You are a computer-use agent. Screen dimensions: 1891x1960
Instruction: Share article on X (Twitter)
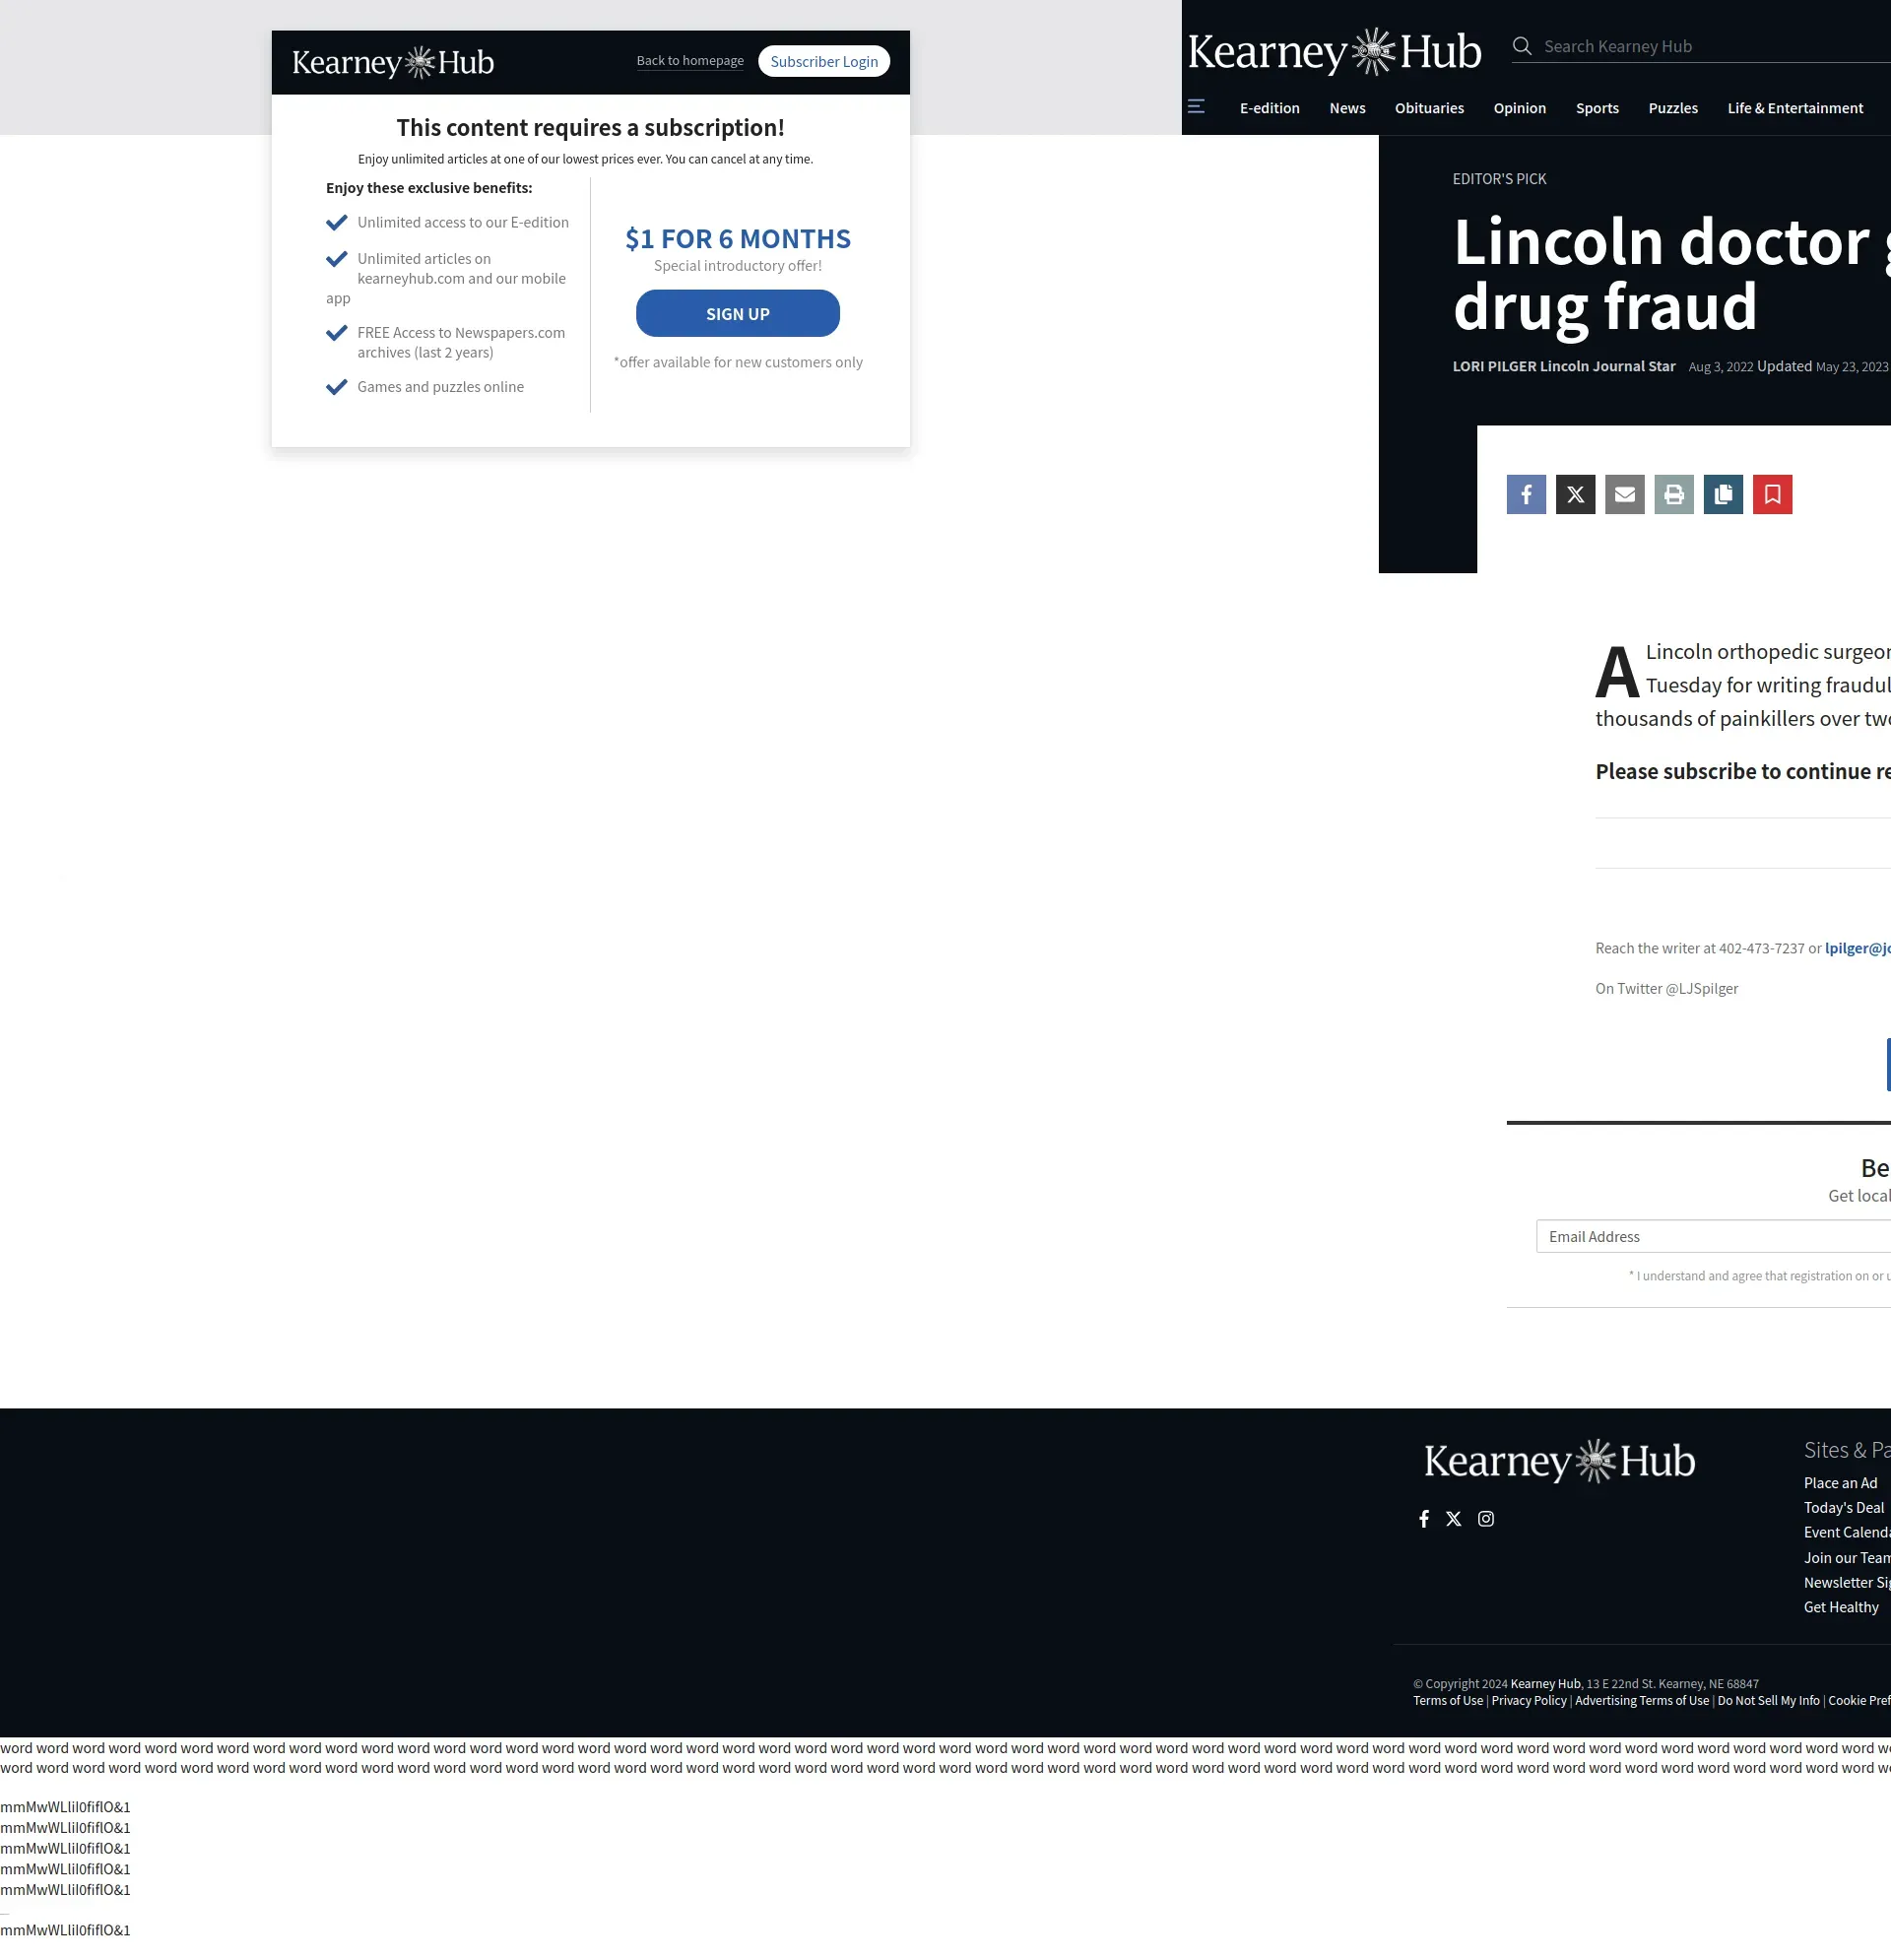pos(1575,494)
